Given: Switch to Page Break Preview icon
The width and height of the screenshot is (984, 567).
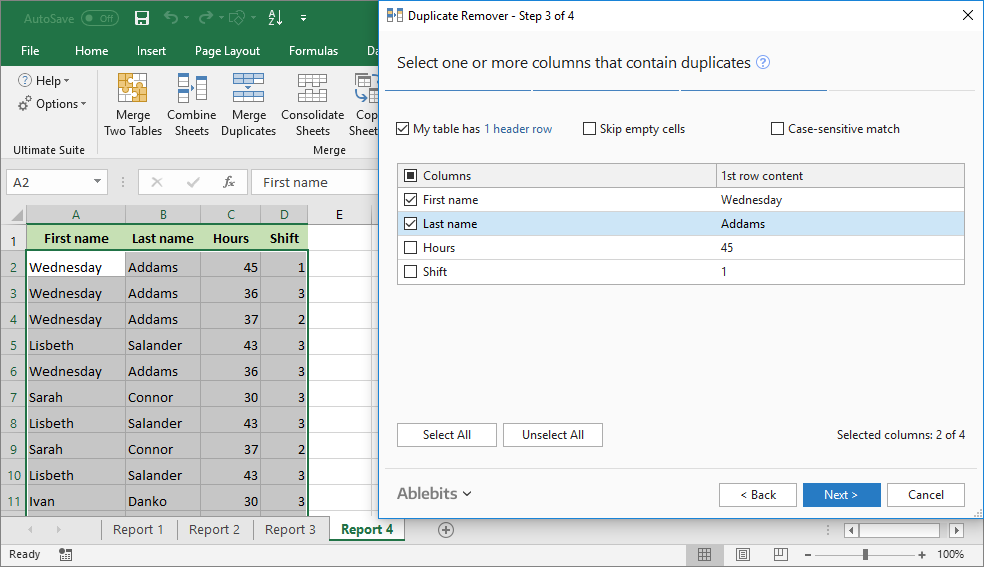Looking at the screenshot, I should click(781, 554).
